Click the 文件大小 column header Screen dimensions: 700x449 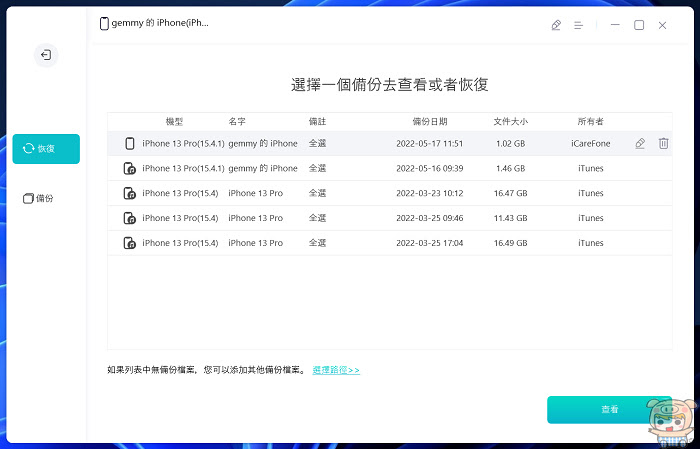click(511, 121)
